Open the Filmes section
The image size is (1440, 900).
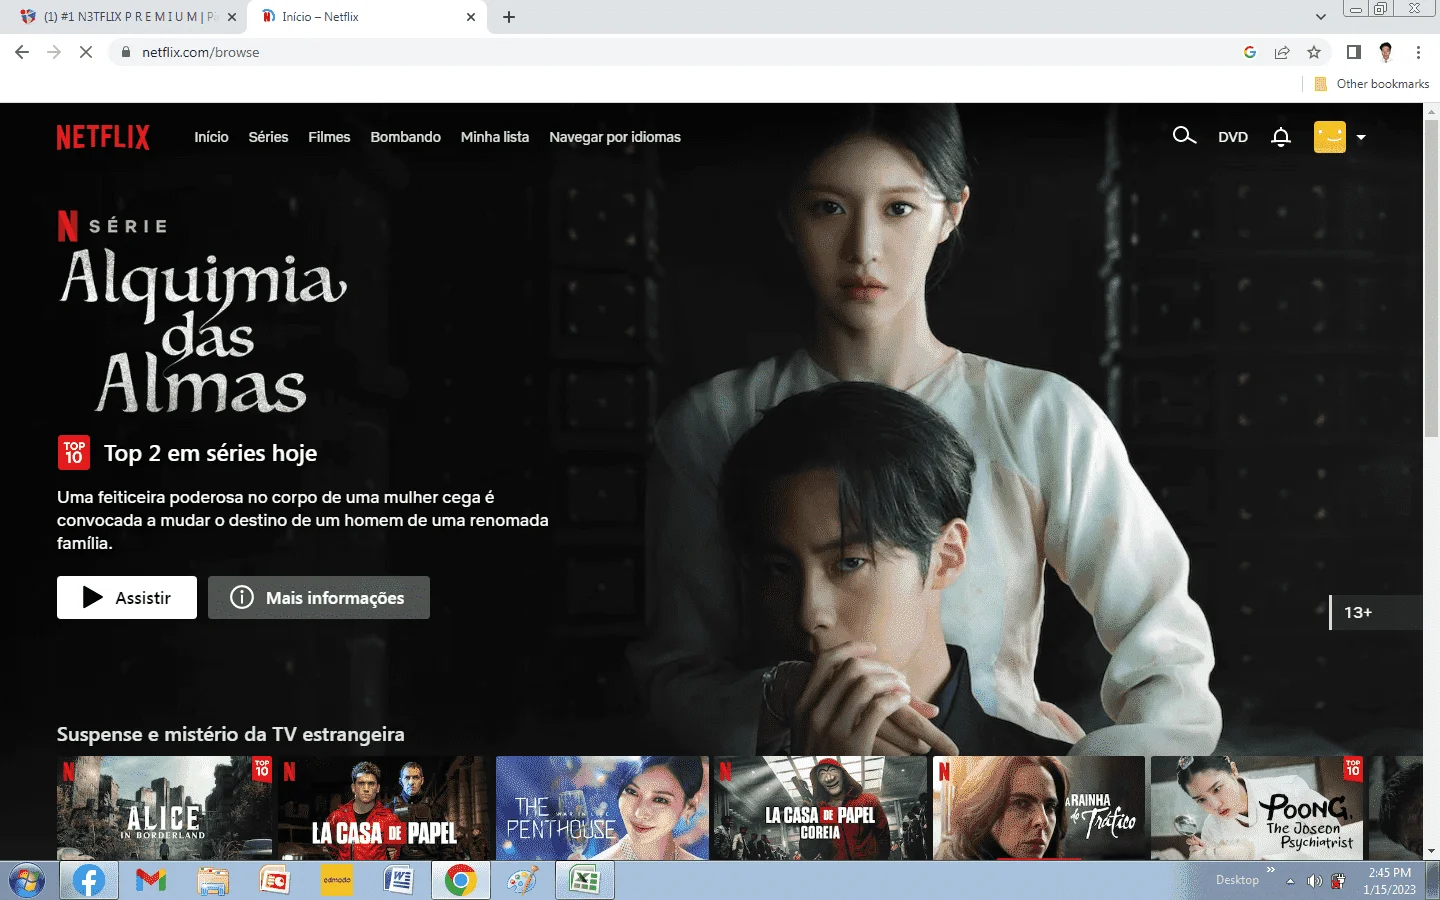point(329,137)
